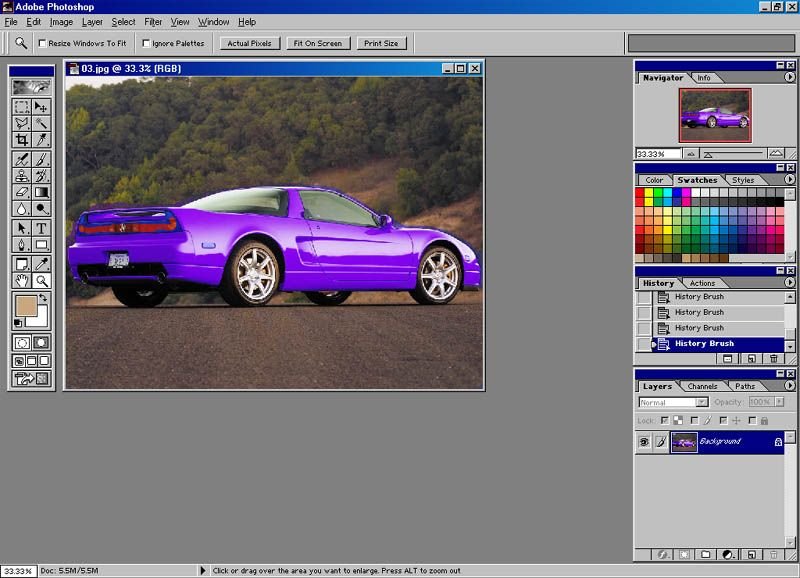Select the Move tool
The width and height of the screenshot is (800, 578).
point(41,107)
